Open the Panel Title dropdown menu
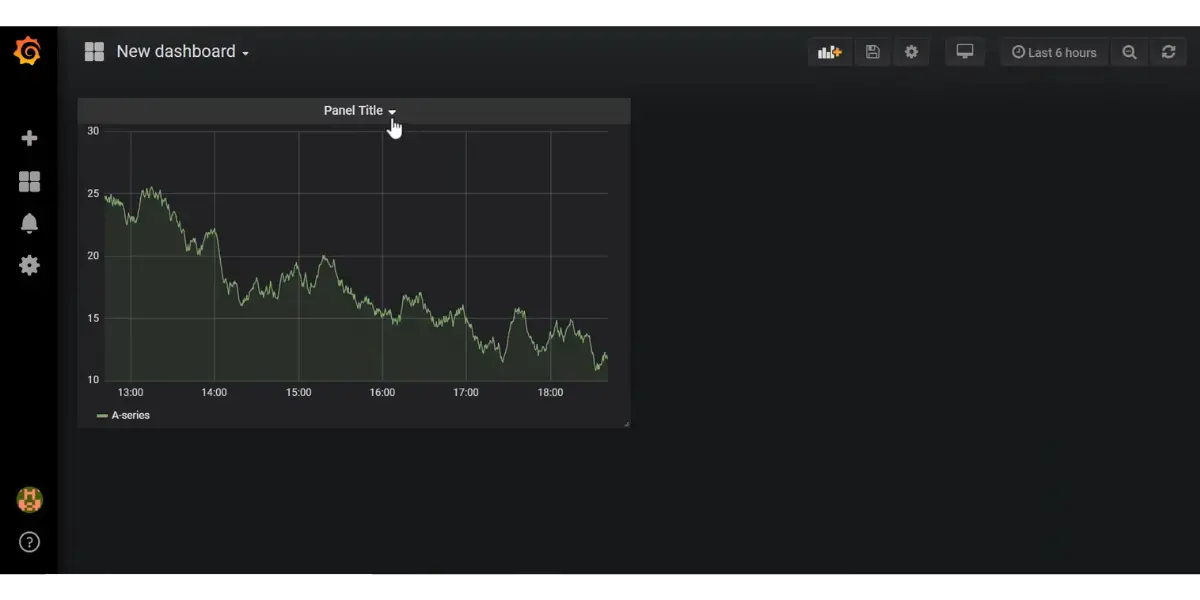Image resolution: width=1200 pixels, height=600 pixels. 360,111
